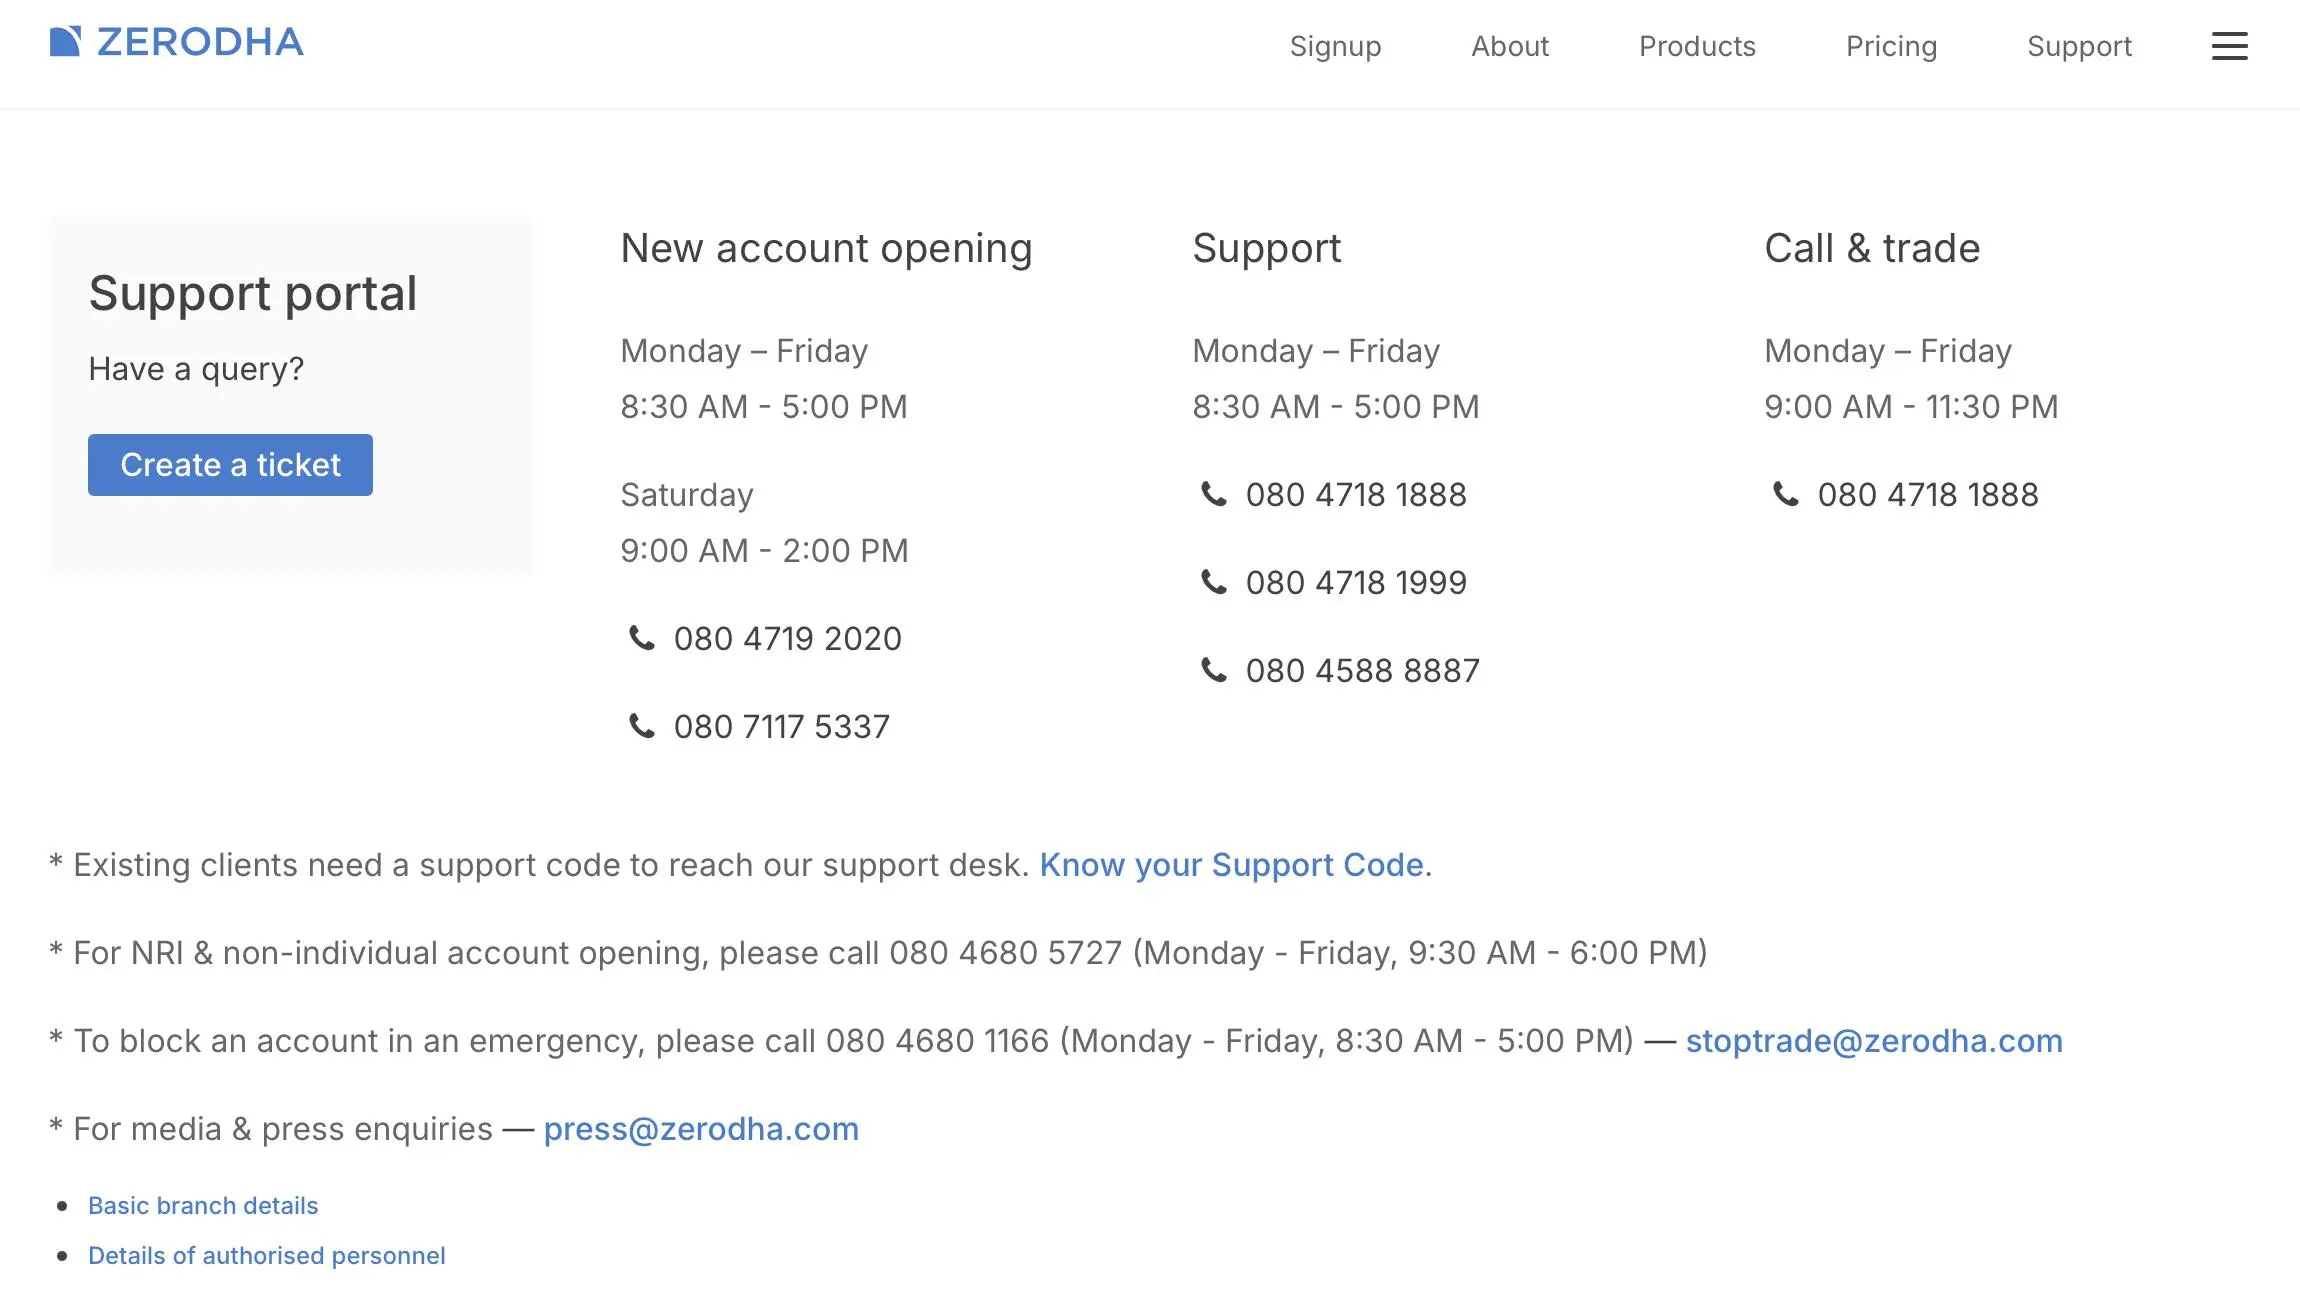2300x1316 pixels.
Task: Click Monday – Friday under New account opening
Action: point(744,351)
